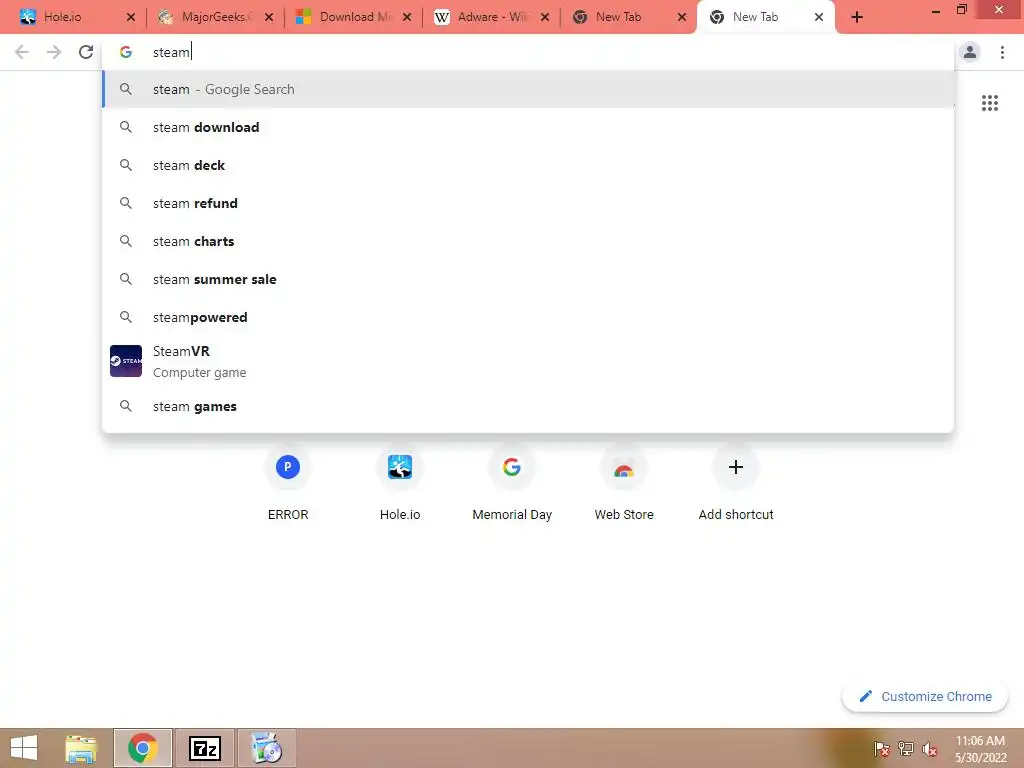Close the Download Microsoft tab

pyautogui.click(x=407, y=17)
